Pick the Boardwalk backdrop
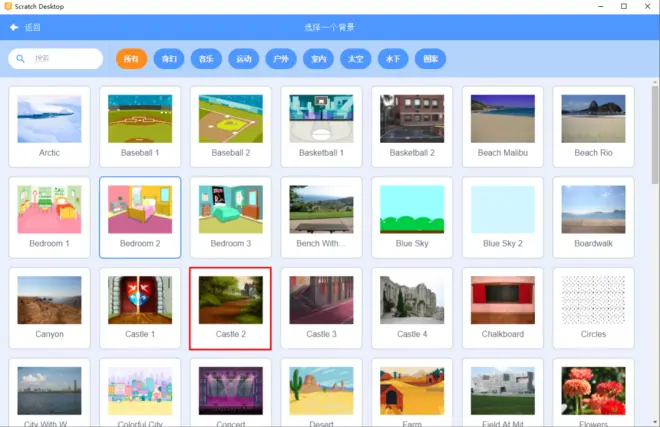The image size is (660, 427). click(593, 217)
